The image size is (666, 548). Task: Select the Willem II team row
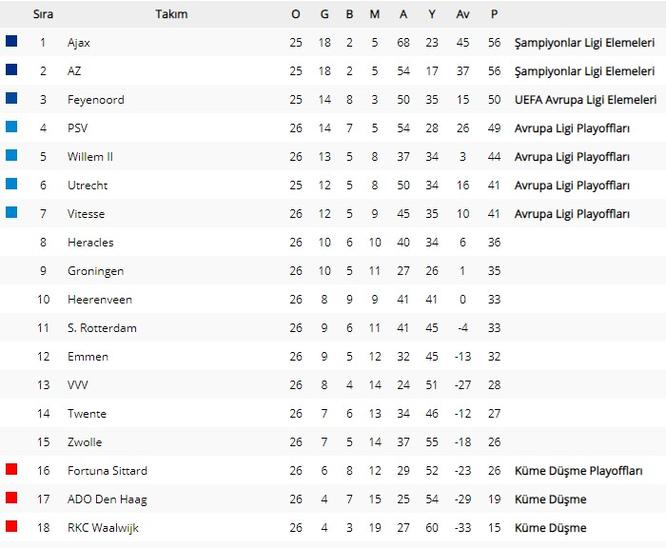coord(333,157)
